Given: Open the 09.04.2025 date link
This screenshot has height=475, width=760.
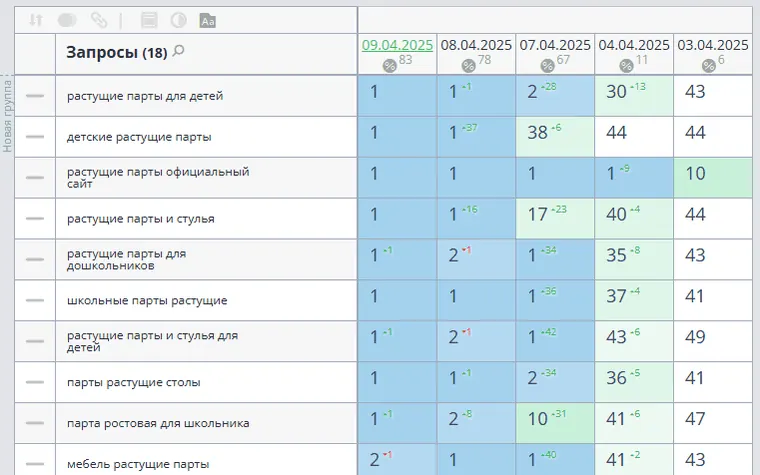Looking at the screenshot, I should pos(397,45).
